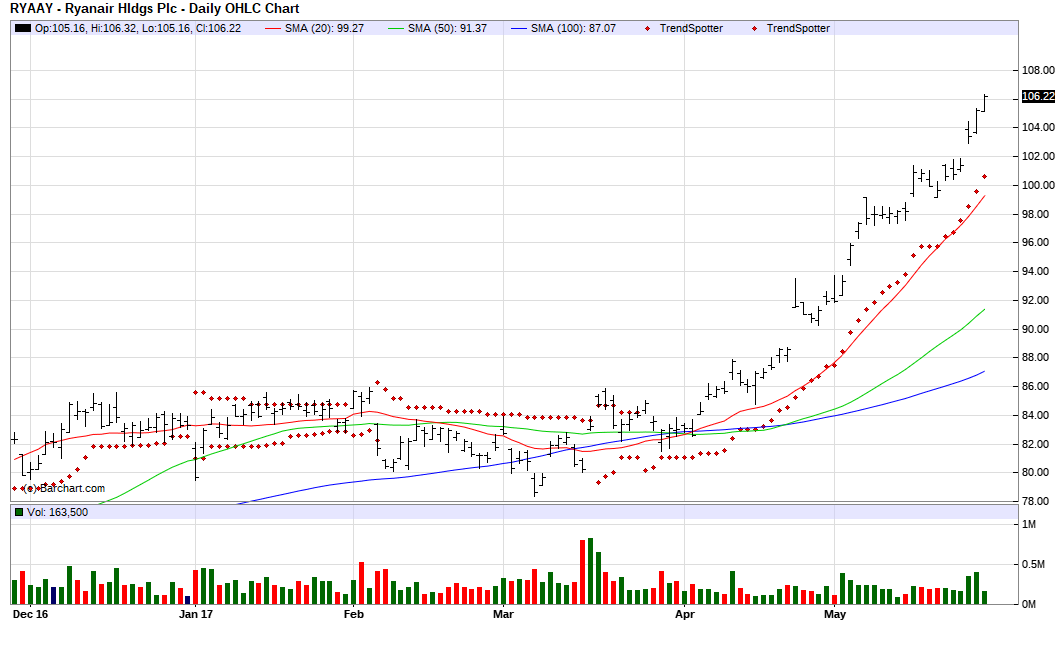
Task: Click the Mar date axis label
Action: click(503, 615)
